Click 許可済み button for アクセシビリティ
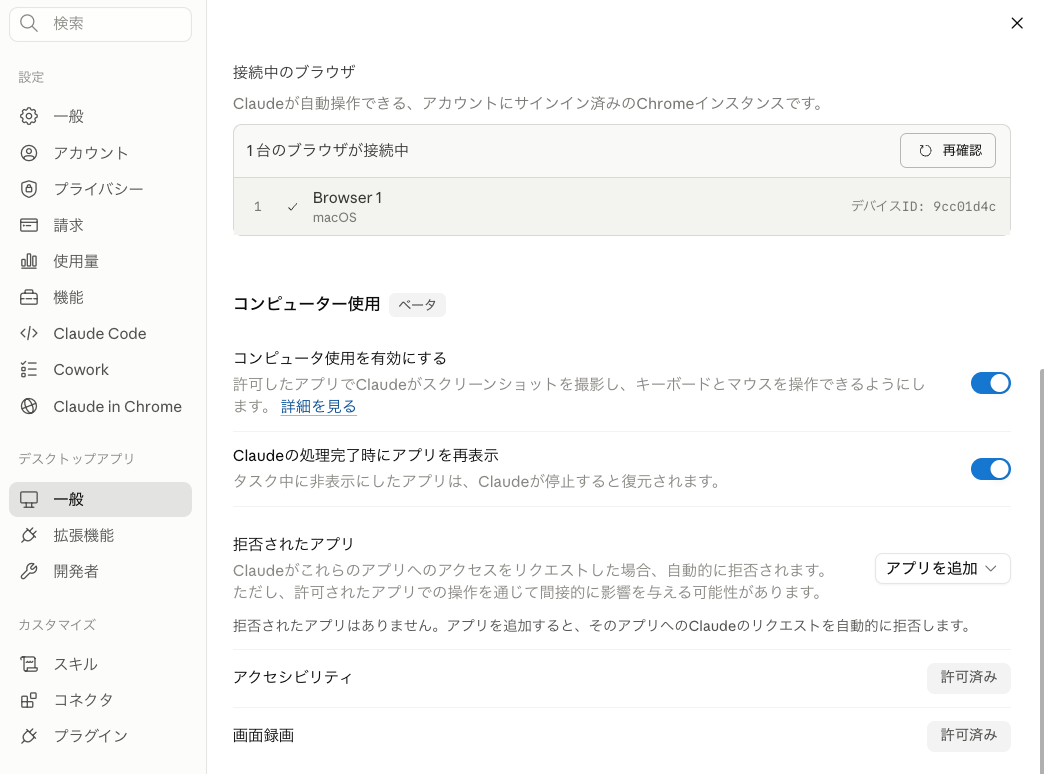Image resolution: width=1044 pixels, height=774 pixels. pyautogui.click(x=968, y=677)
